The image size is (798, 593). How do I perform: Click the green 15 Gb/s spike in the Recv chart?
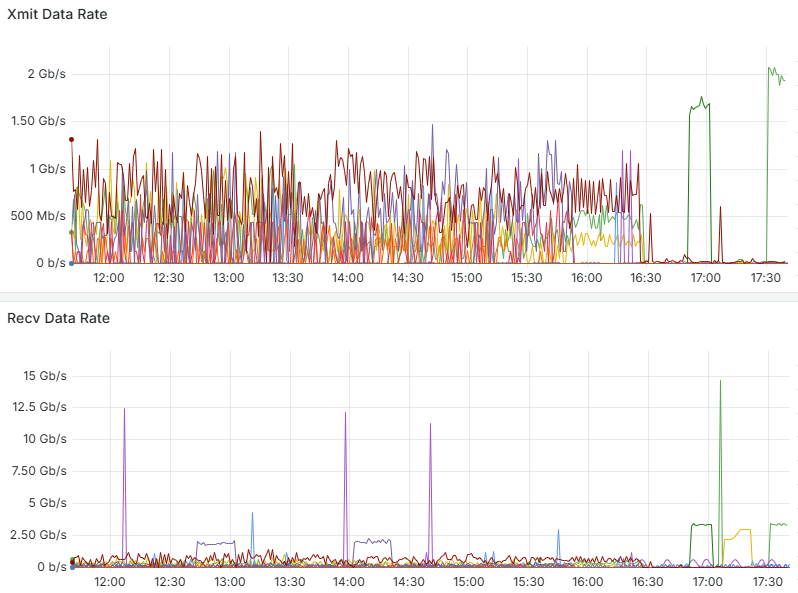coord(720,383)
